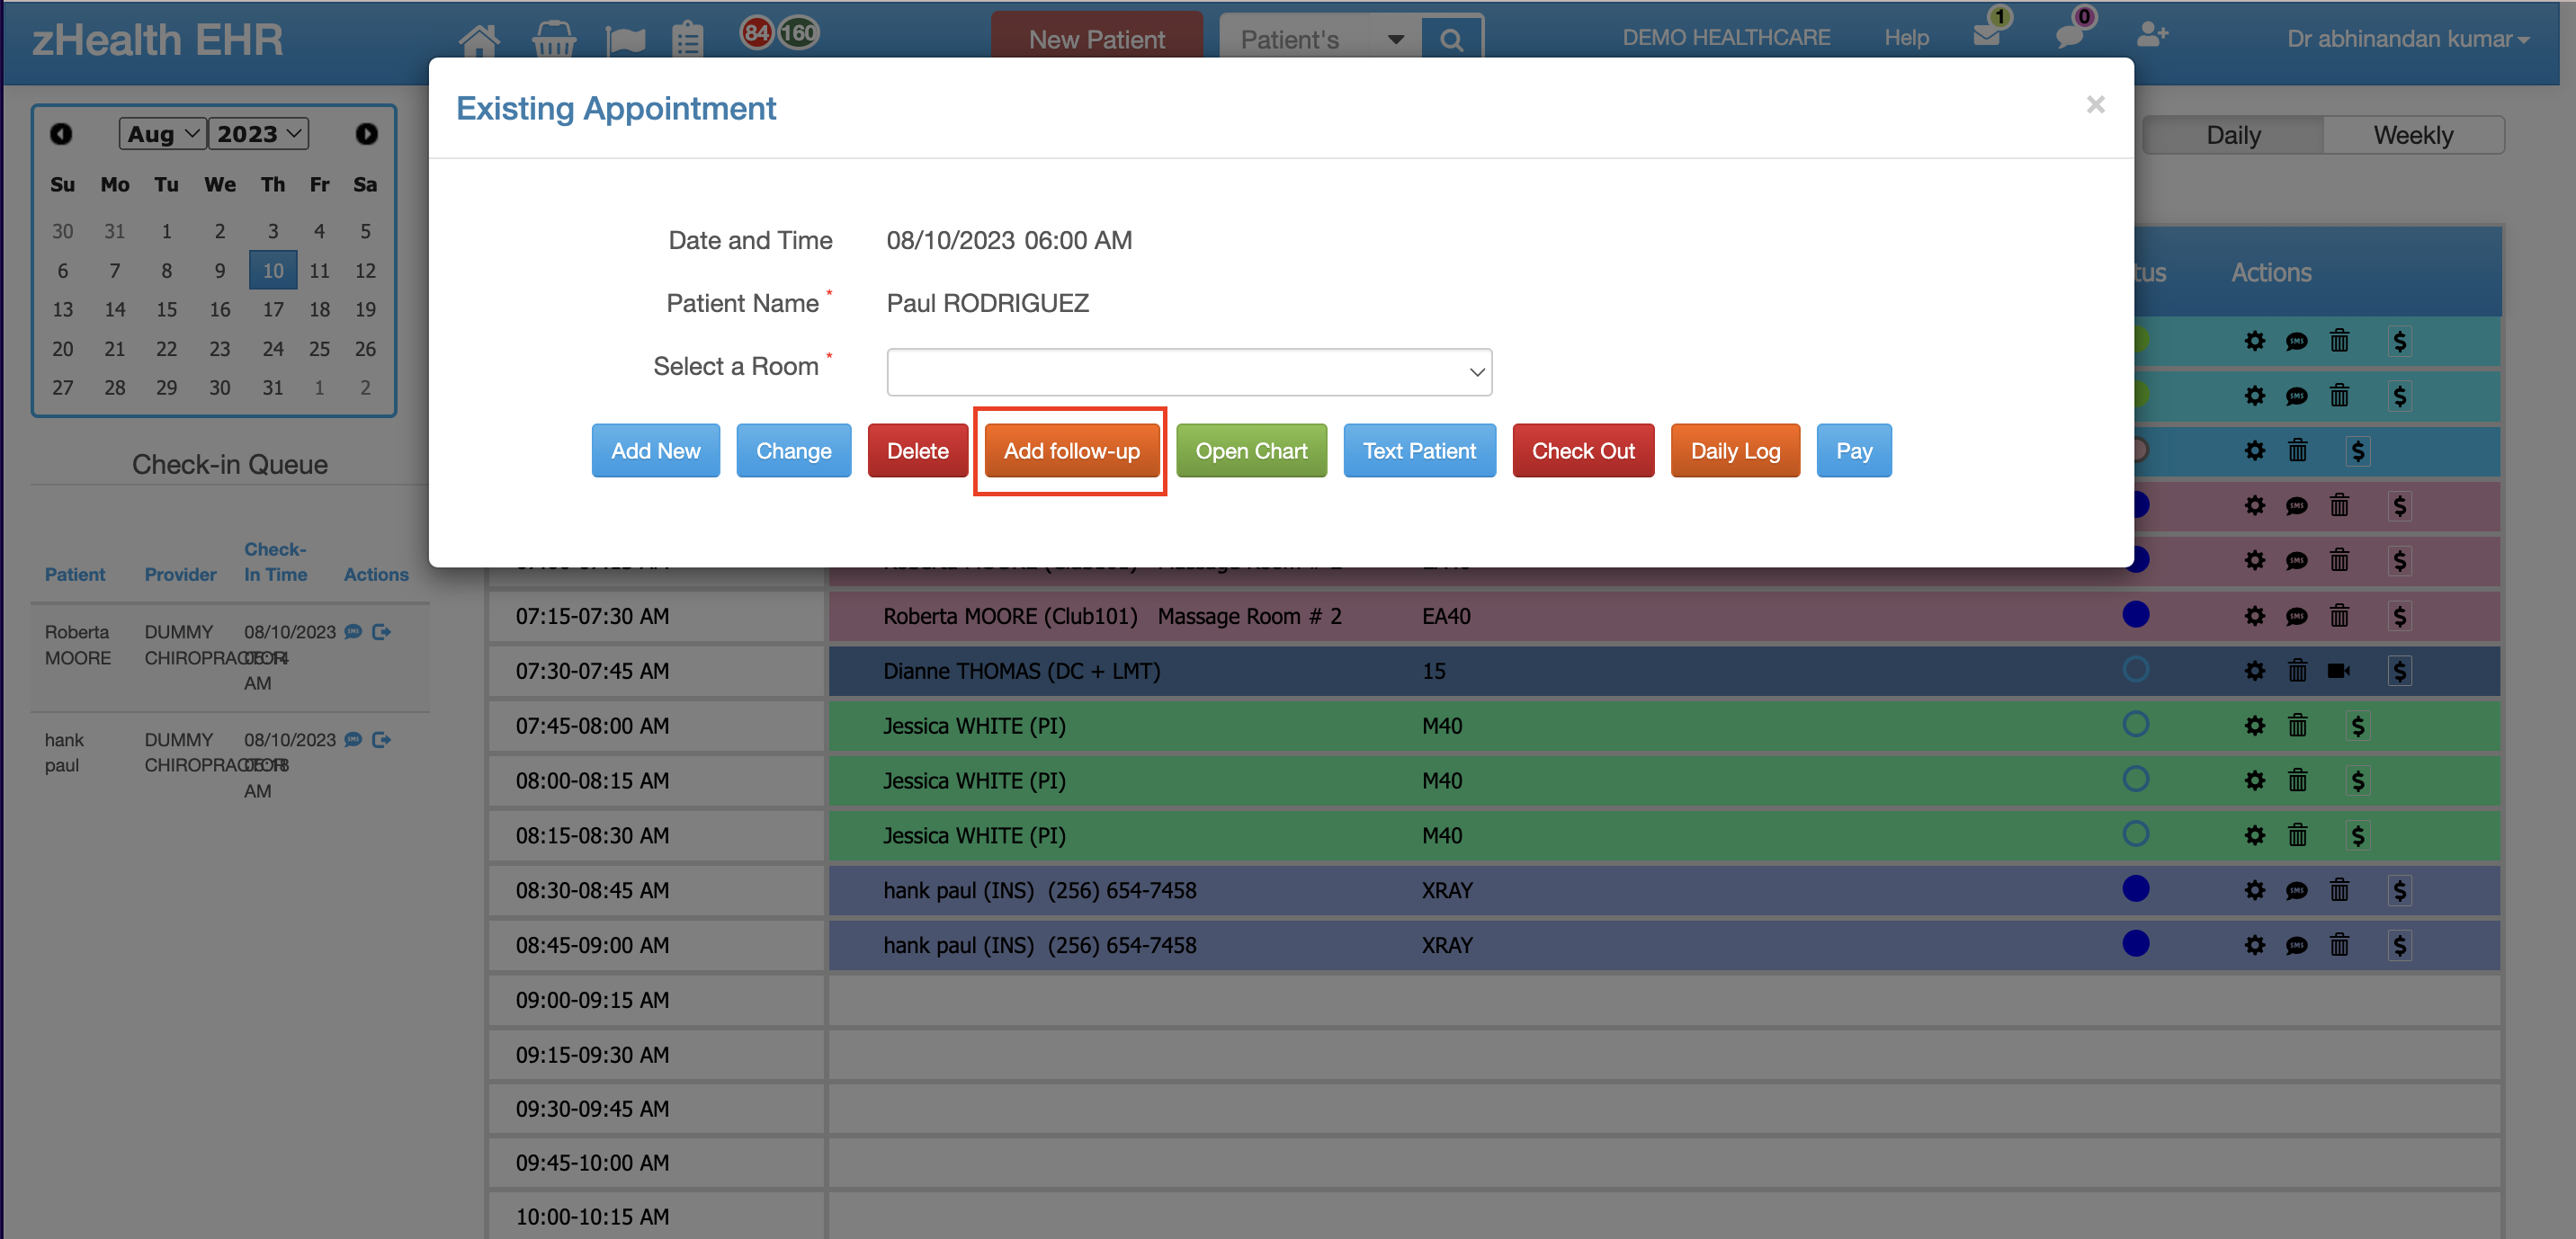The width and height of the screenshot is (2576, 1239).
Task: Click the flag icon in header
Action: (625, 40)
